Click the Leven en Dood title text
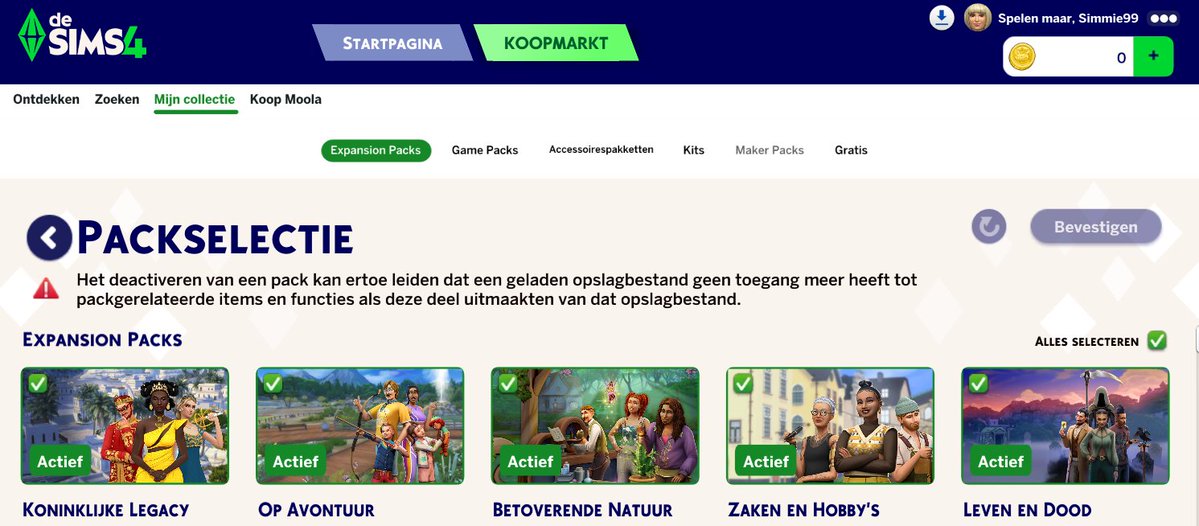 point(1027,510)
